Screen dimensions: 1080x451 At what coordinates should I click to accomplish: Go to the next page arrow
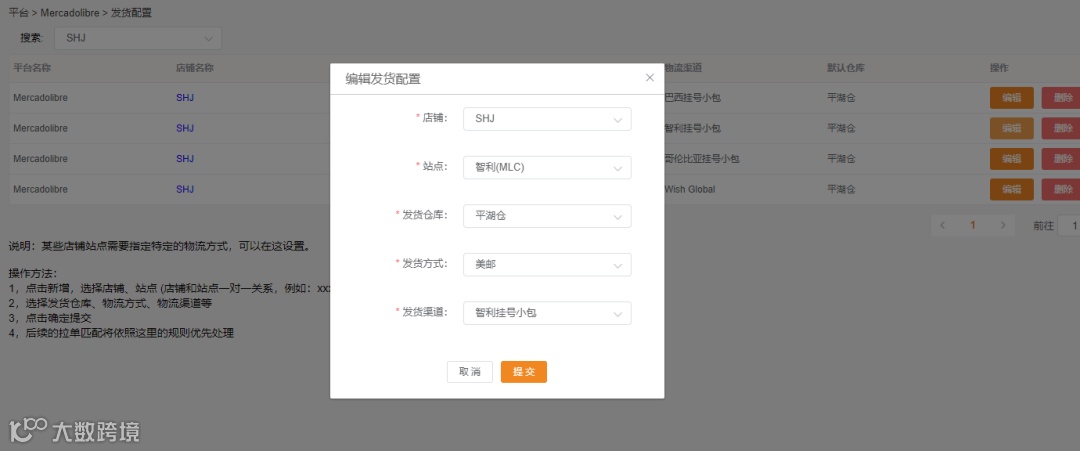tap(1003, 225)
